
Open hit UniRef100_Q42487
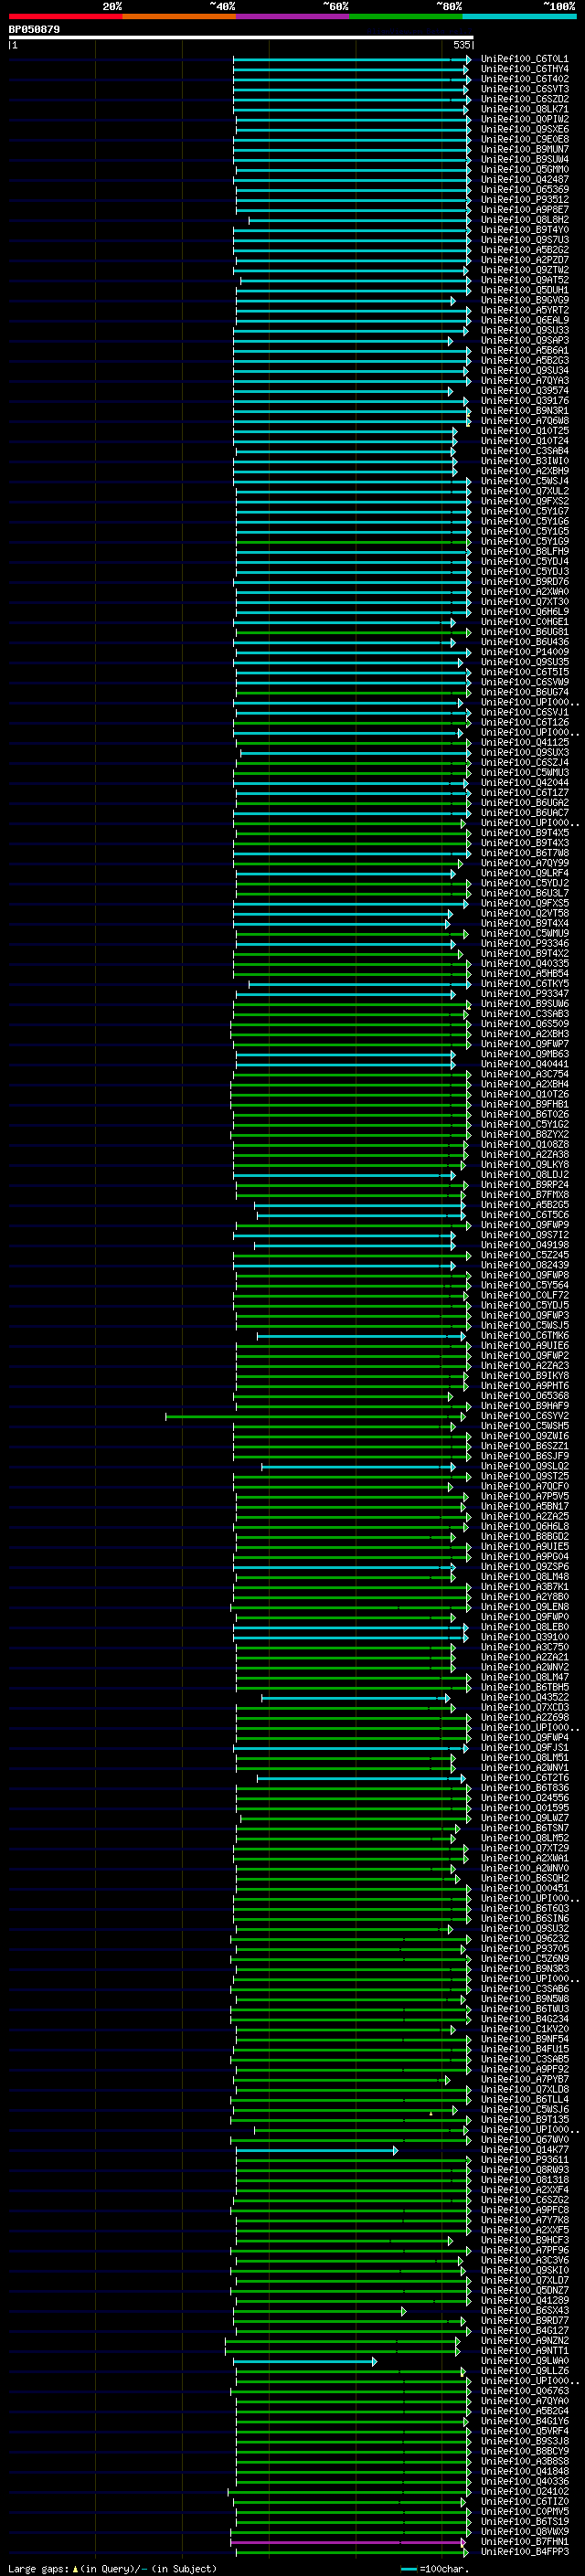coord(524,179)
